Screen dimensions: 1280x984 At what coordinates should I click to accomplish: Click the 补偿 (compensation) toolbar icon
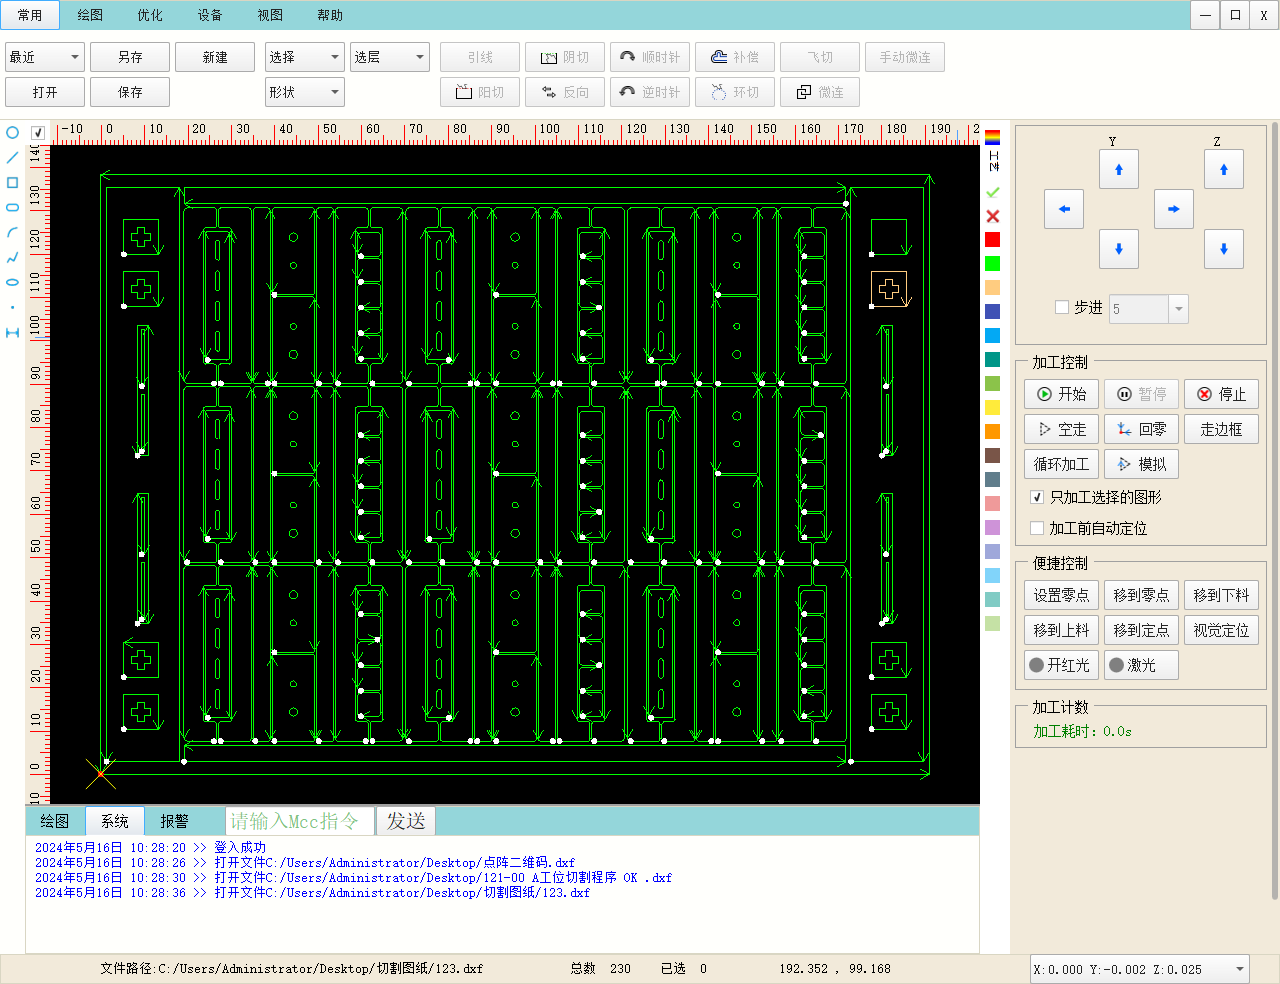point(734,57)
